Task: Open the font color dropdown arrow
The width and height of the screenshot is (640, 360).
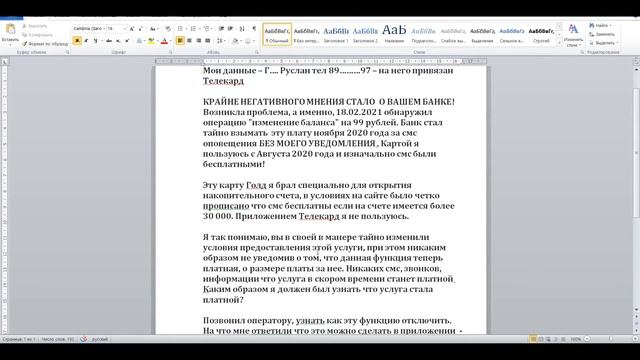Action: point(170,41)
